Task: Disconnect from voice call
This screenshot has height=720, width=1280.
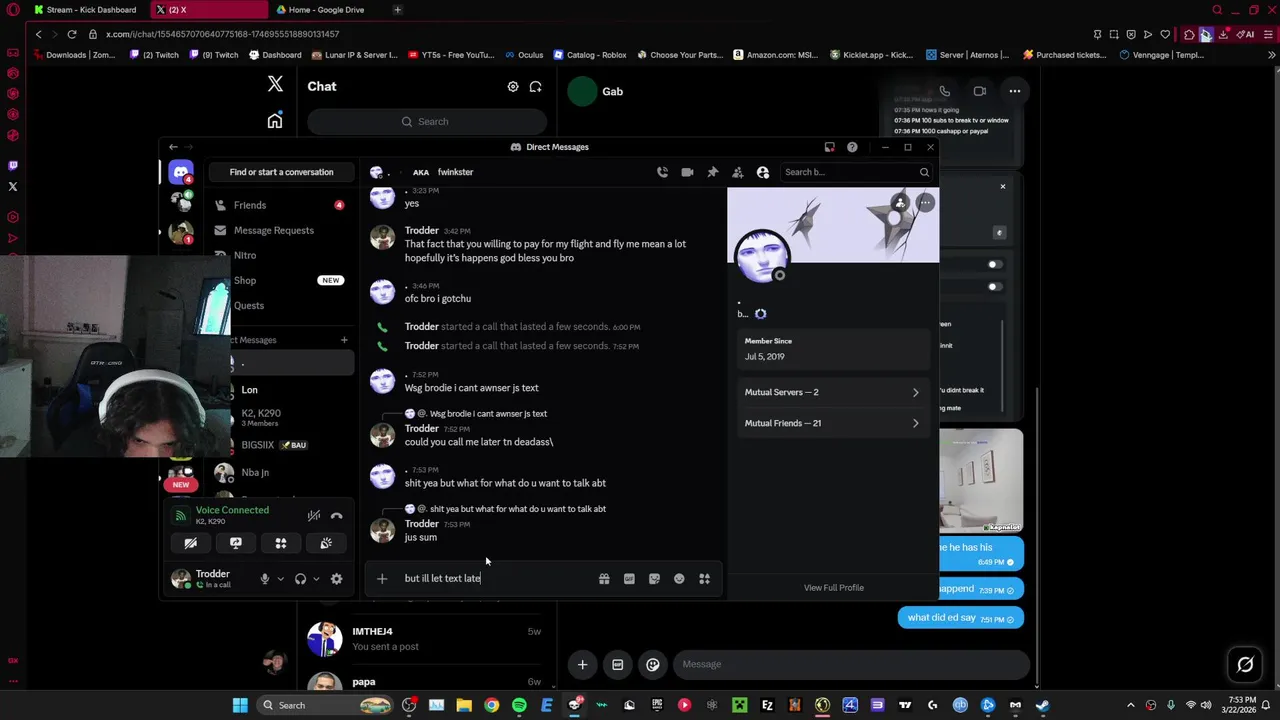Action: tap(337, 516)
